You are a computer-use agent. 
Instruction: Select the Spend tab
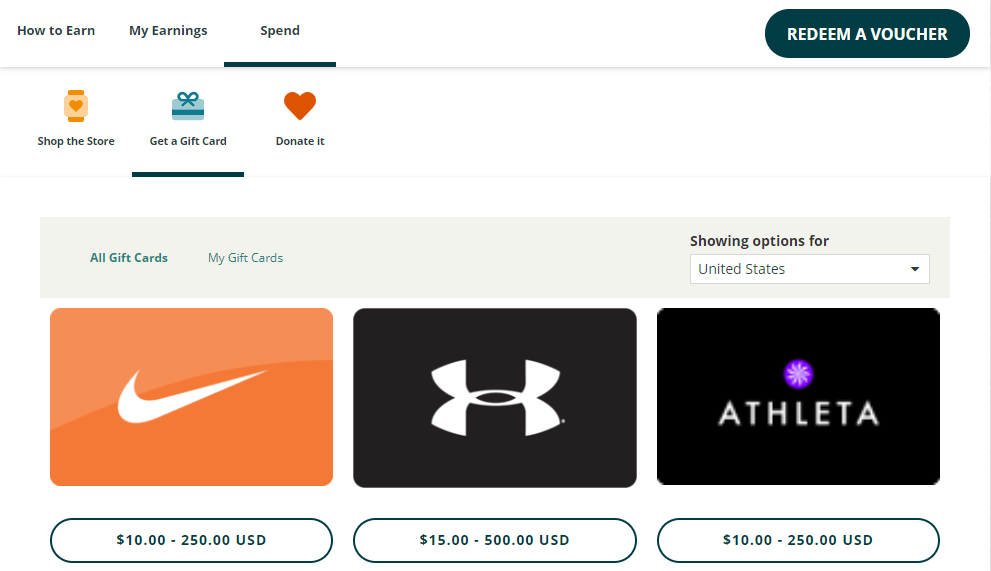(280, 31)
